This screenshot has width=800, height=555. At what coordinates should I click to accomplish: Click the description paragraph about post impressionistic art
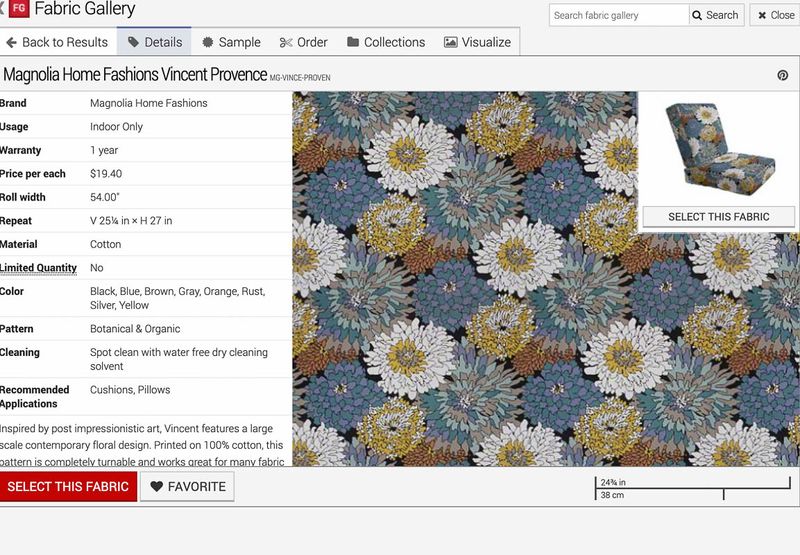142,445
